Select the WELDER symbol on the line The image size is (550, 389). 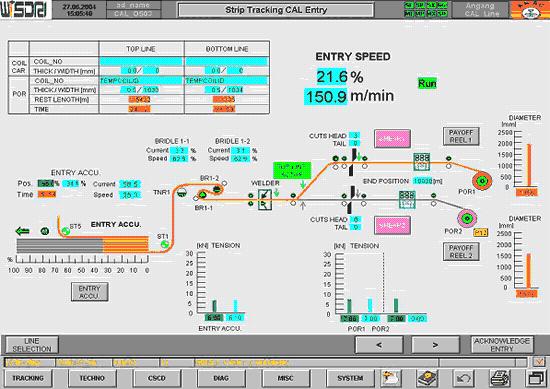point(265,199)
